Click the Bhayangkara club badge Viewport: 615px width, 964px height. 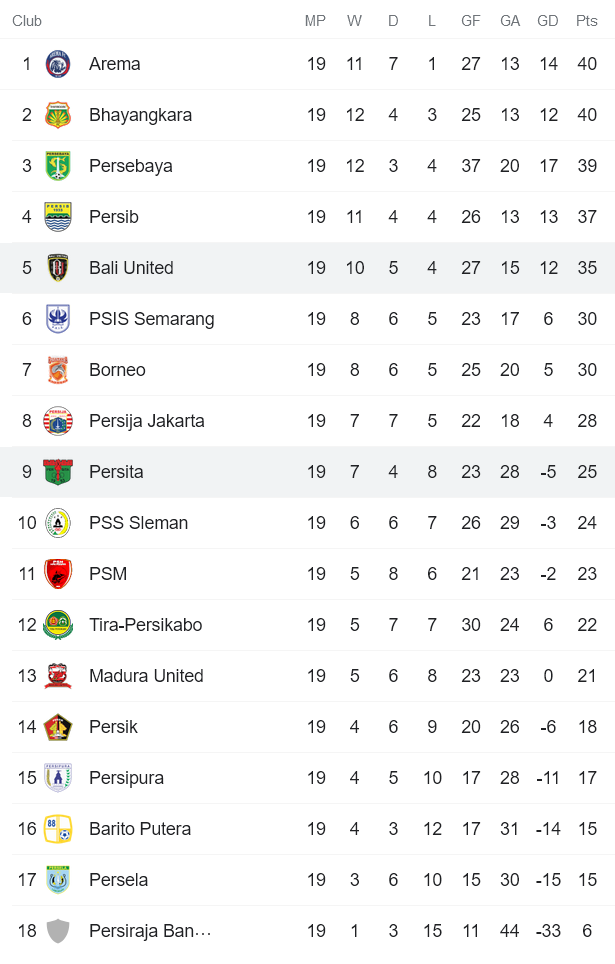pos(59,114)
